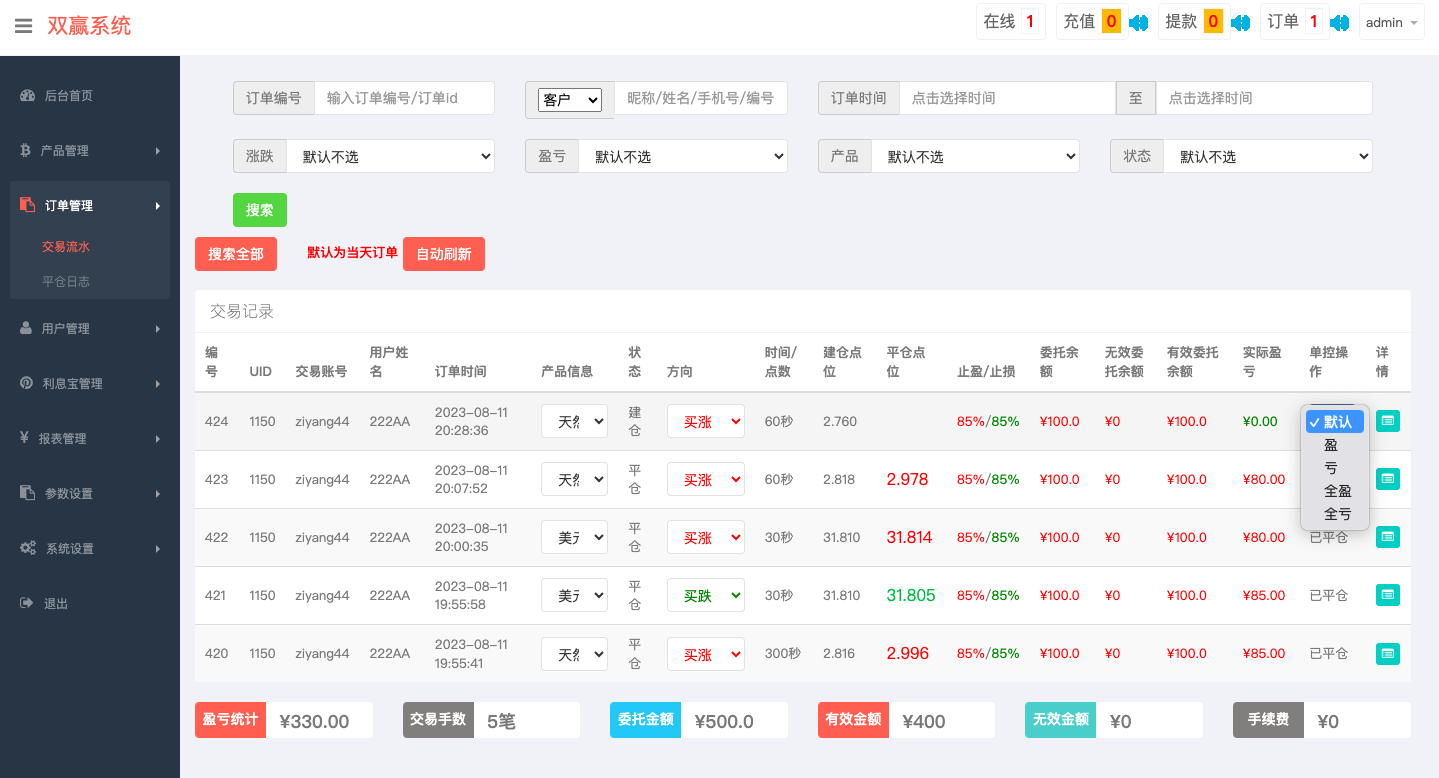Screen dimensions: 1439x778
Task: Click the 退出 logout icon
Action: coord(24,602)
